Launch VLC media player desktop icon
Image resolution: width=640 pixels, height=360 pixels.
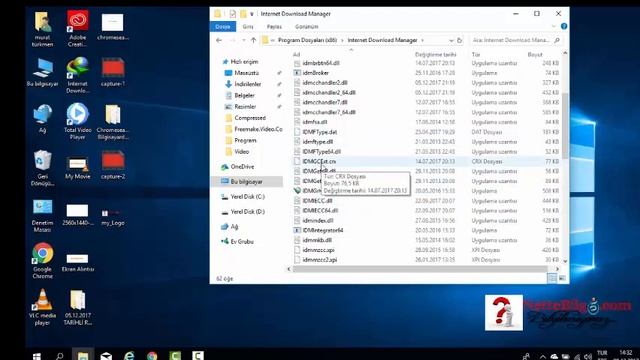[x=42, y=307]
